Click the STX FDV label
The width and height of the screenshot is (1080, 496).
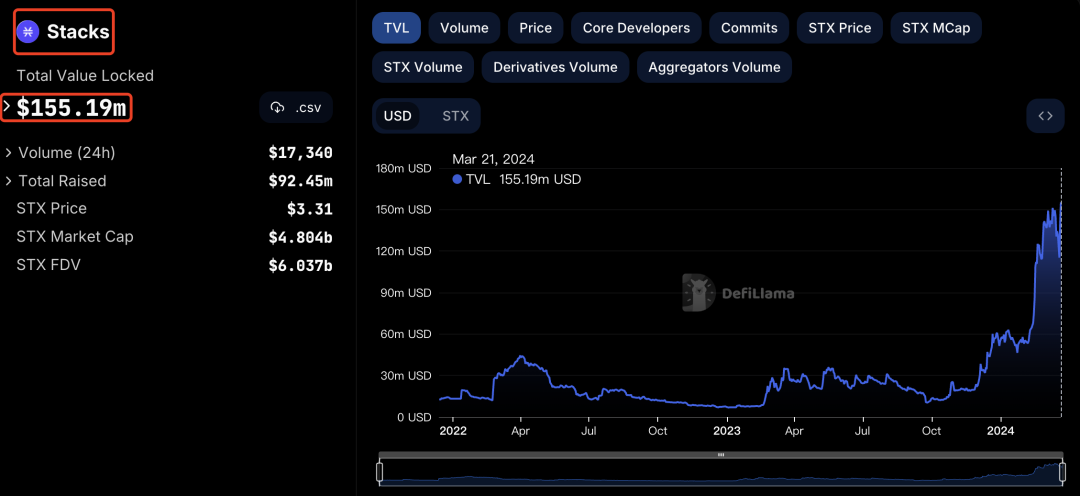(x=48, y=265)
